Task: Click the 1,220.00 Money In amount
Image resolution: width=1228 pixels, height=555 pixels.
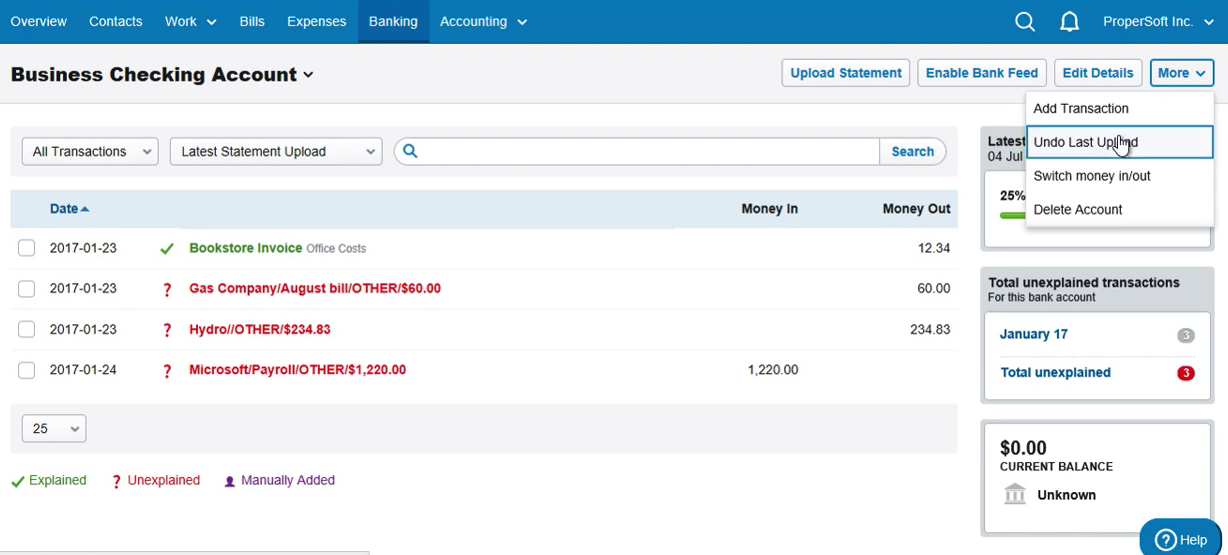Action: (x=773, y=370)
